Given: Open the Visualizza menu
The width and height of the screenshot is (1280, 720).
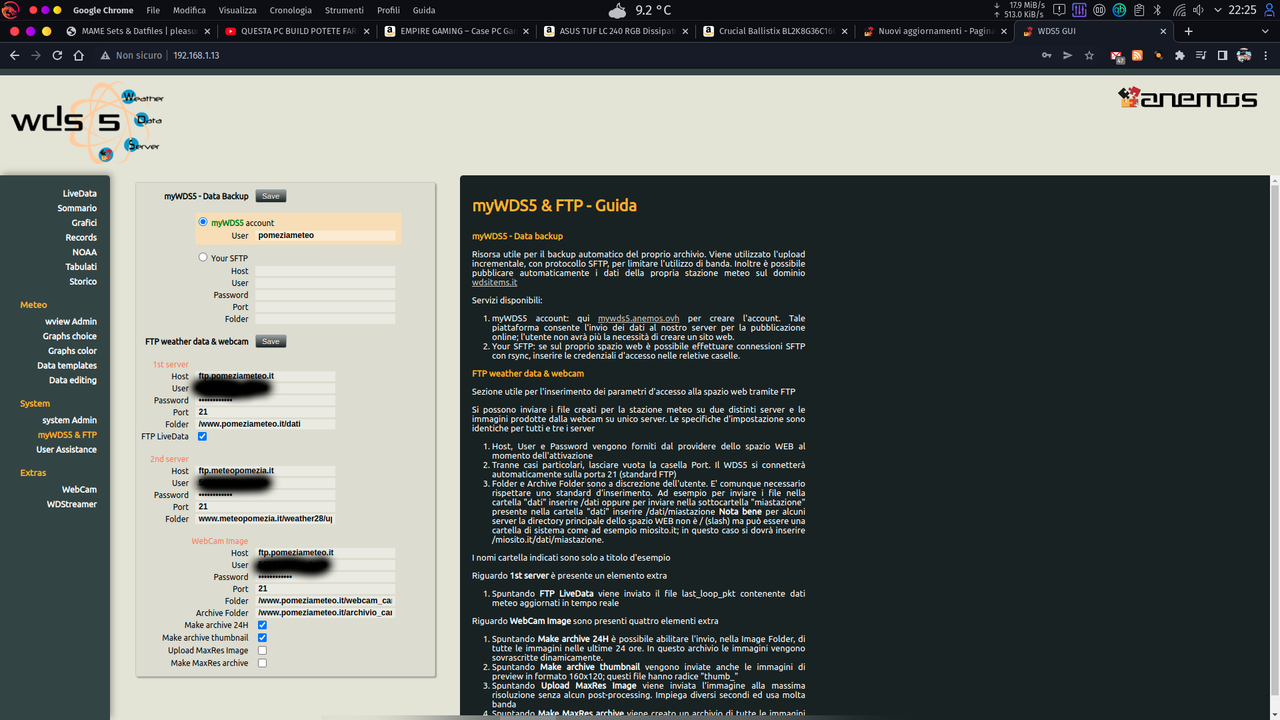Looking at the screenshot, I should (238, 10).
